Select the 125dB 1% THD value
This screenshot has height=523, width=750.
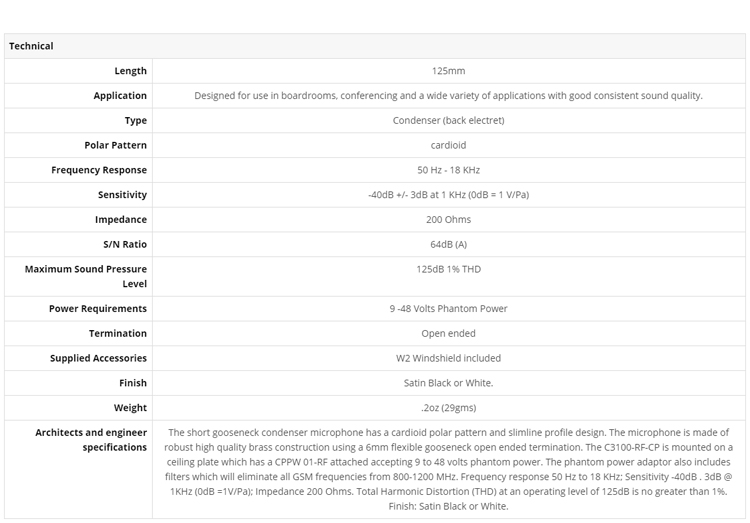coord(448,269)
